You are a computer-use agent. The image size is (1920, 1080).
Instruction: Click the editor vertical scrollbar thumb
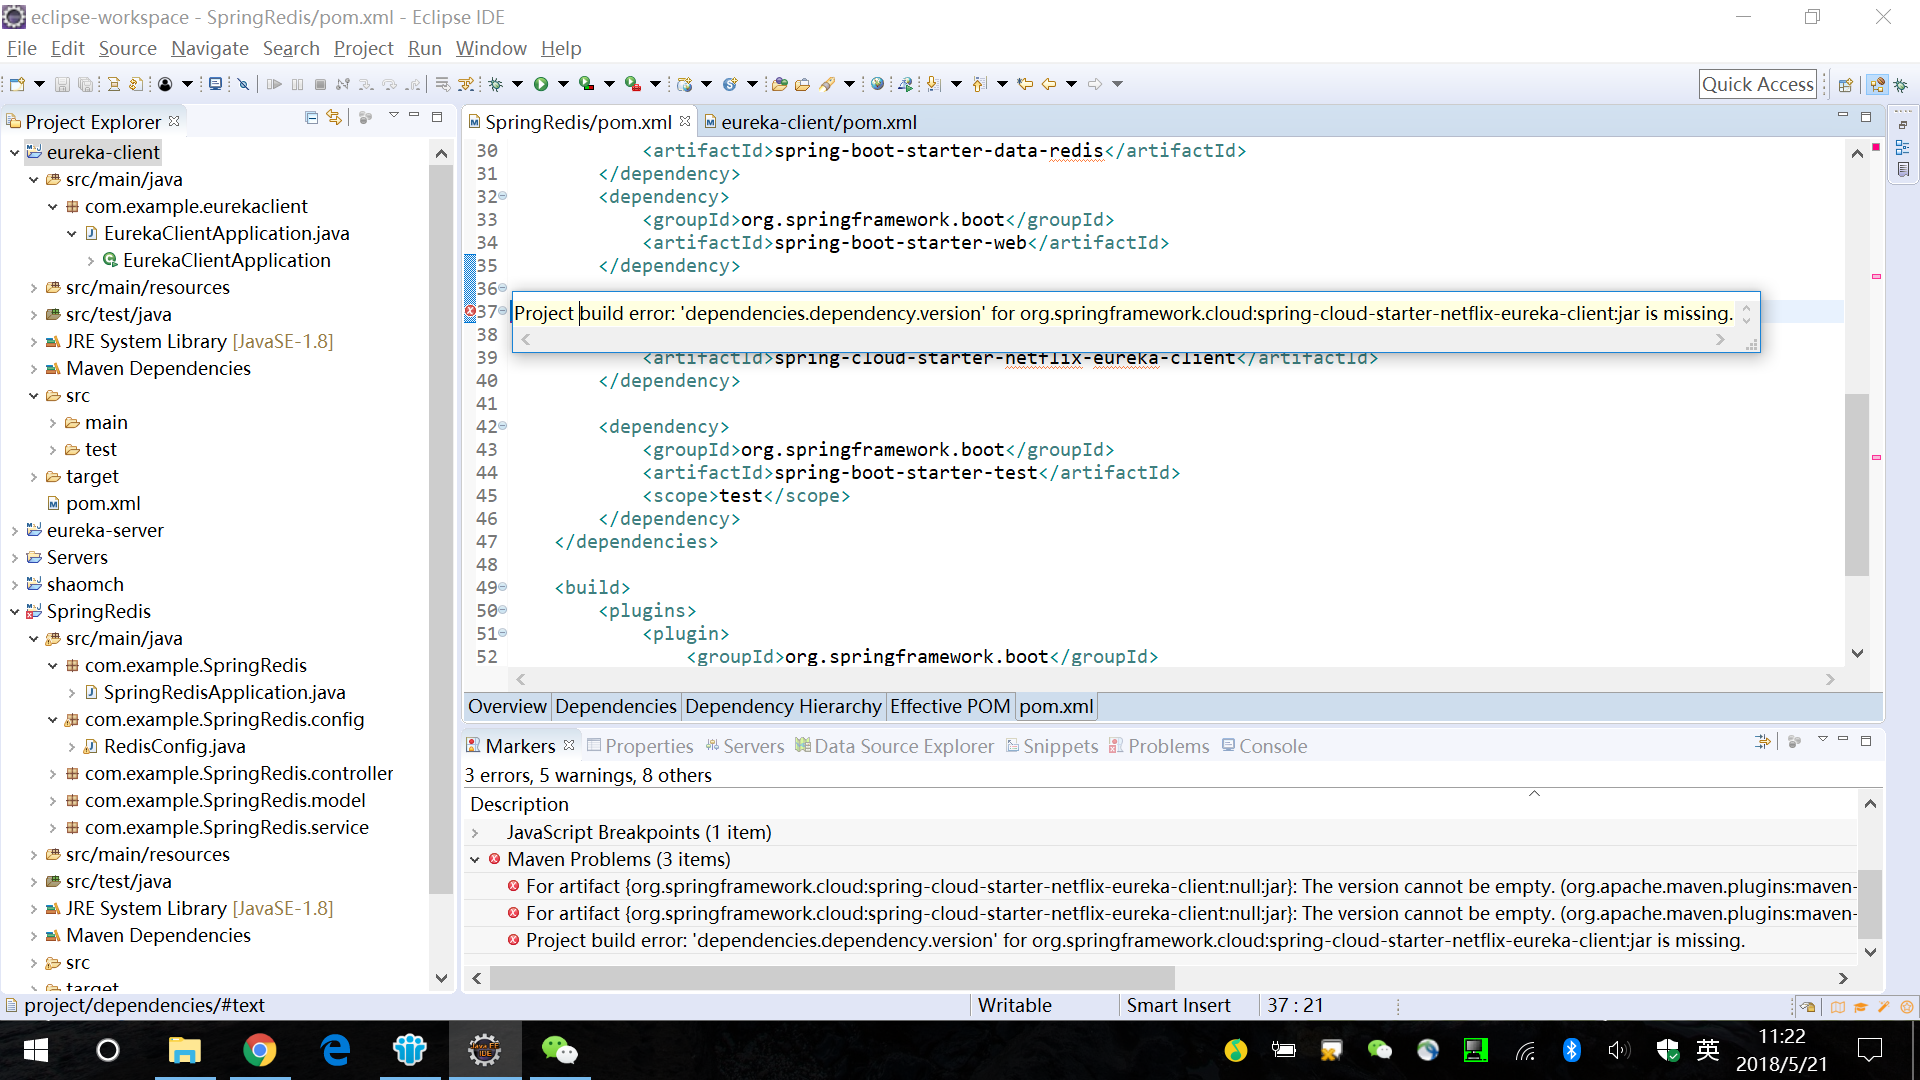pos(1857,484)
